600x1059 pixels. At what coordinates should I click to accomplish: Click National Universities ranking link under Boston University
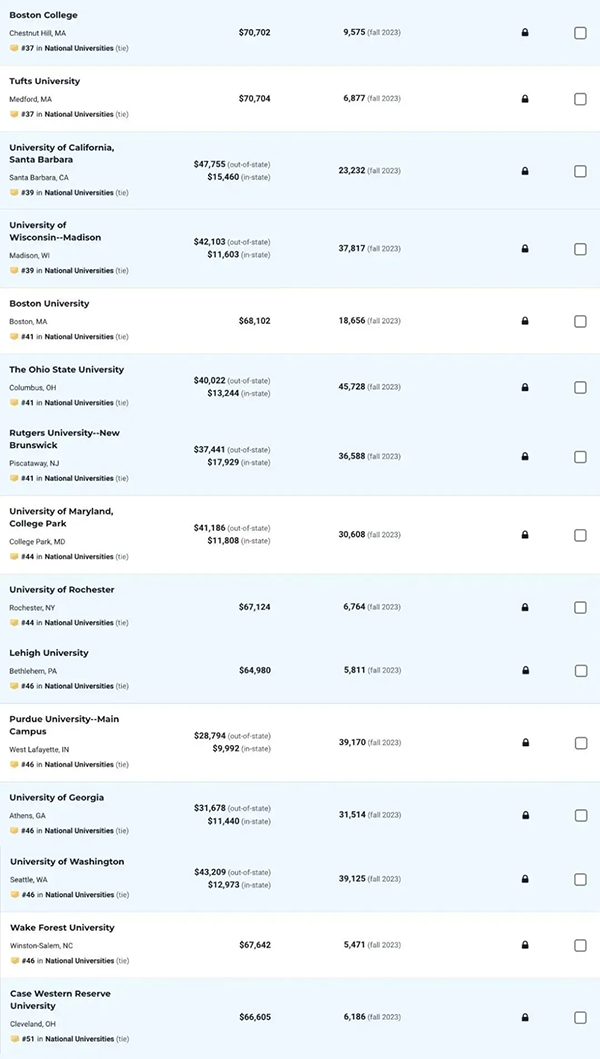pos(79,336)
